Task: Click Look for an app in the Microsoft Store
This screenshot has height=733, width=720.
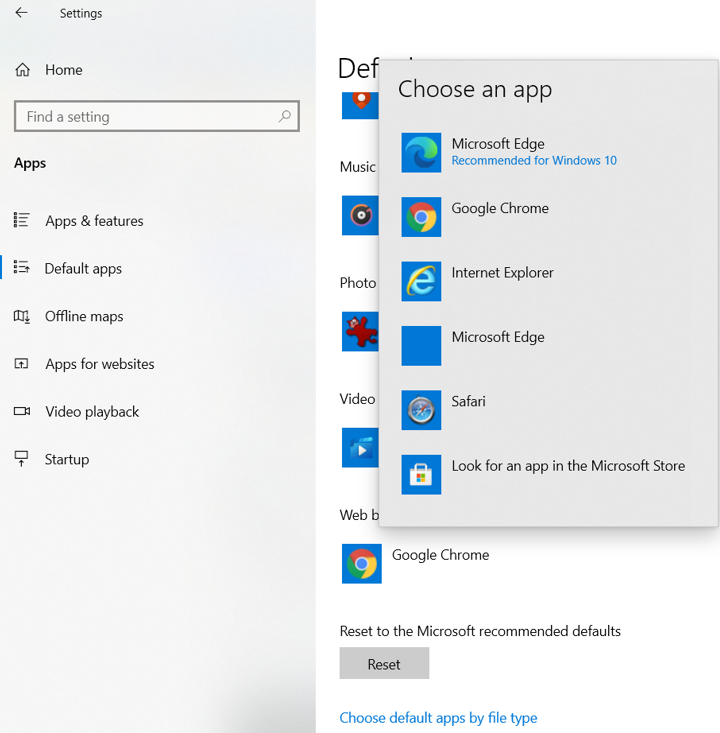Action: pyautogui.click(x=568, y=466)
